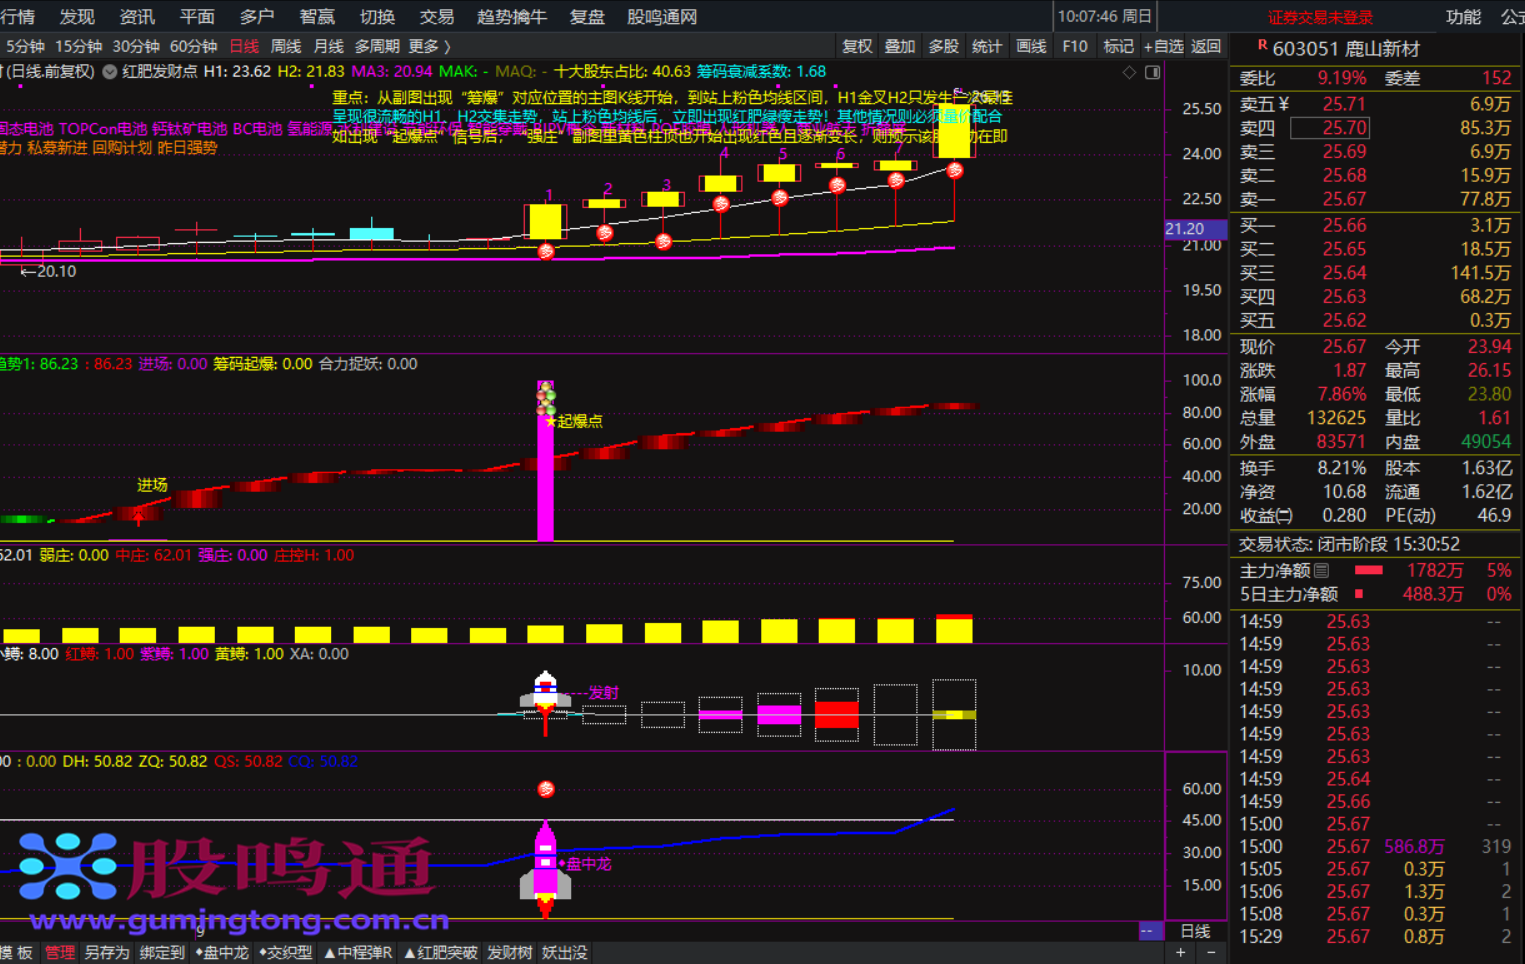The width and height of the screenshot is (1525, 964).
Task: Click the 返回 button
Action: point(1206,46)
